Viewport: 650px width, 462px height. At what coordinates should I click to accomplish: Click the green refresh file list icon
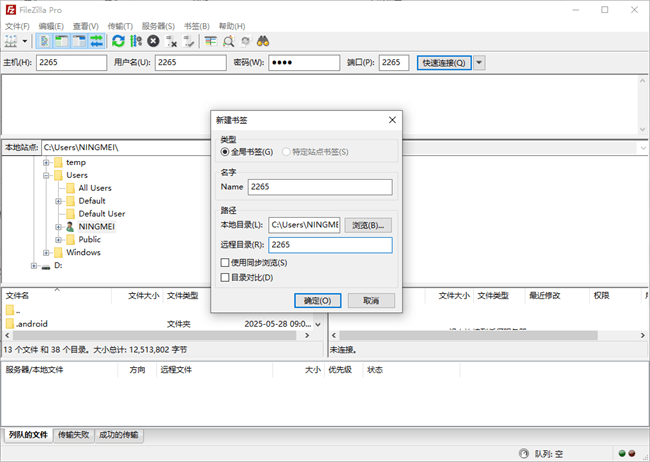pyautogui.click(x=119, y=41)
